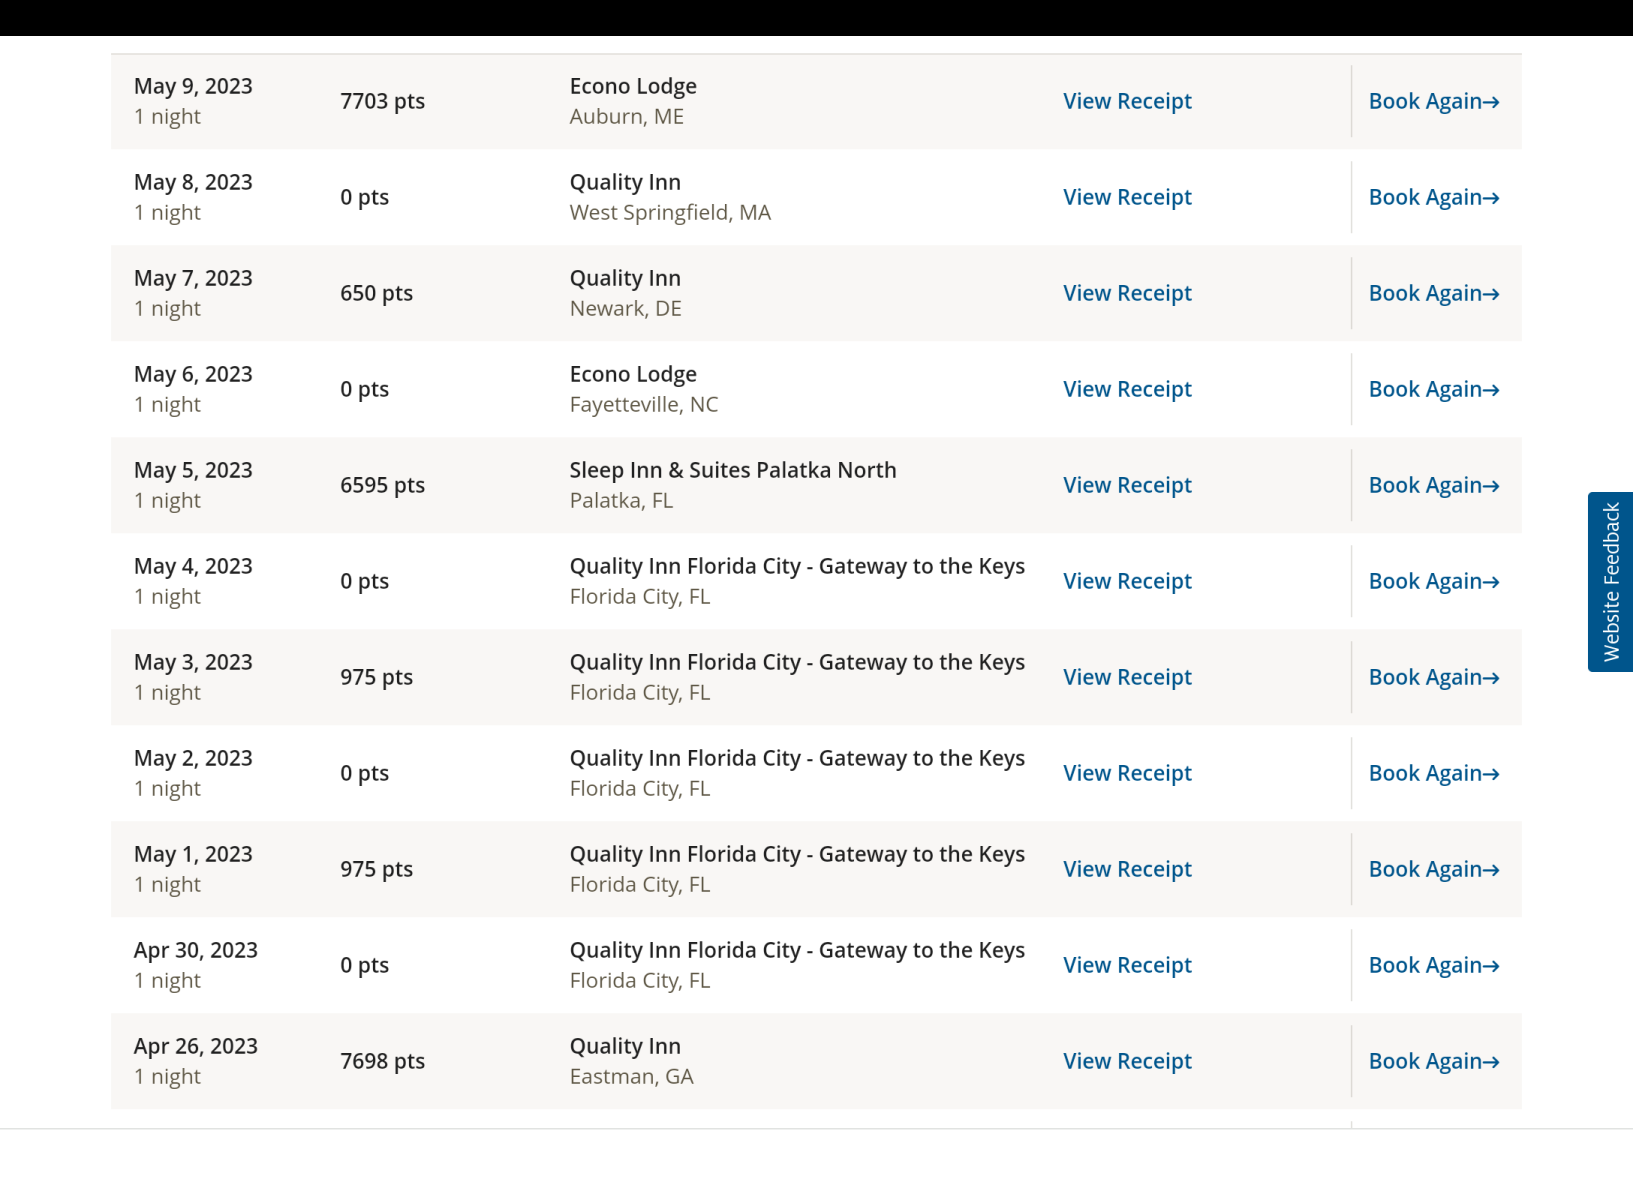This screenshot has height=1200, width=1633.
Task: Book again Econo Lodge Fayetteville, NC
Action: pos(1433,389)
